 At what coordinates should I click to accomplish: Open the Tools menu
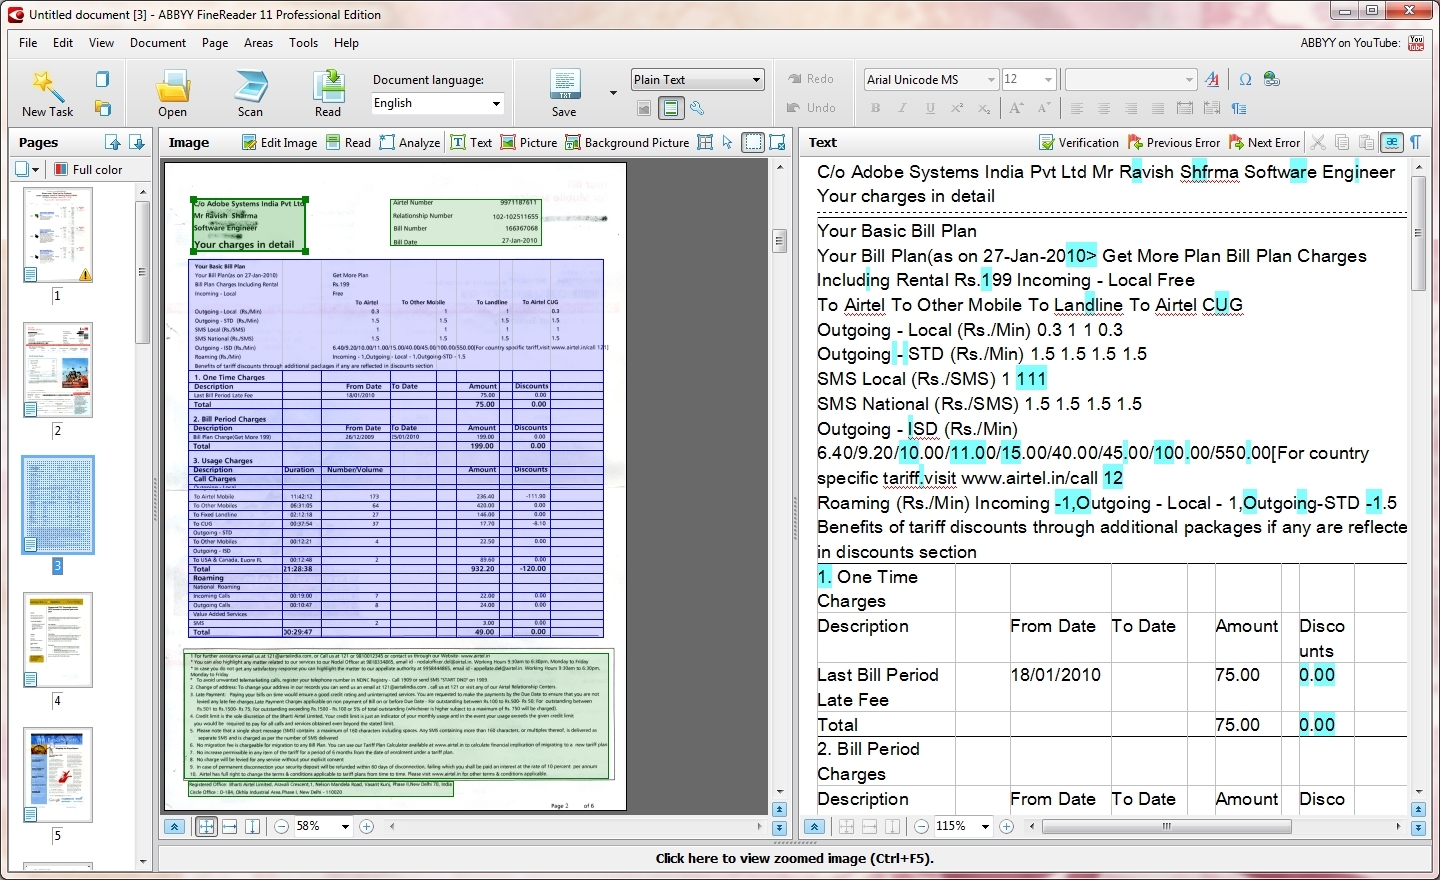303,43
